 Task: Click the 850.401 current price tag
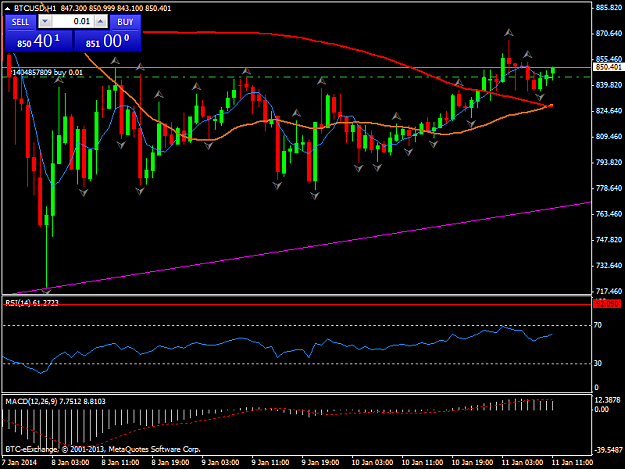tap(608, 67)
